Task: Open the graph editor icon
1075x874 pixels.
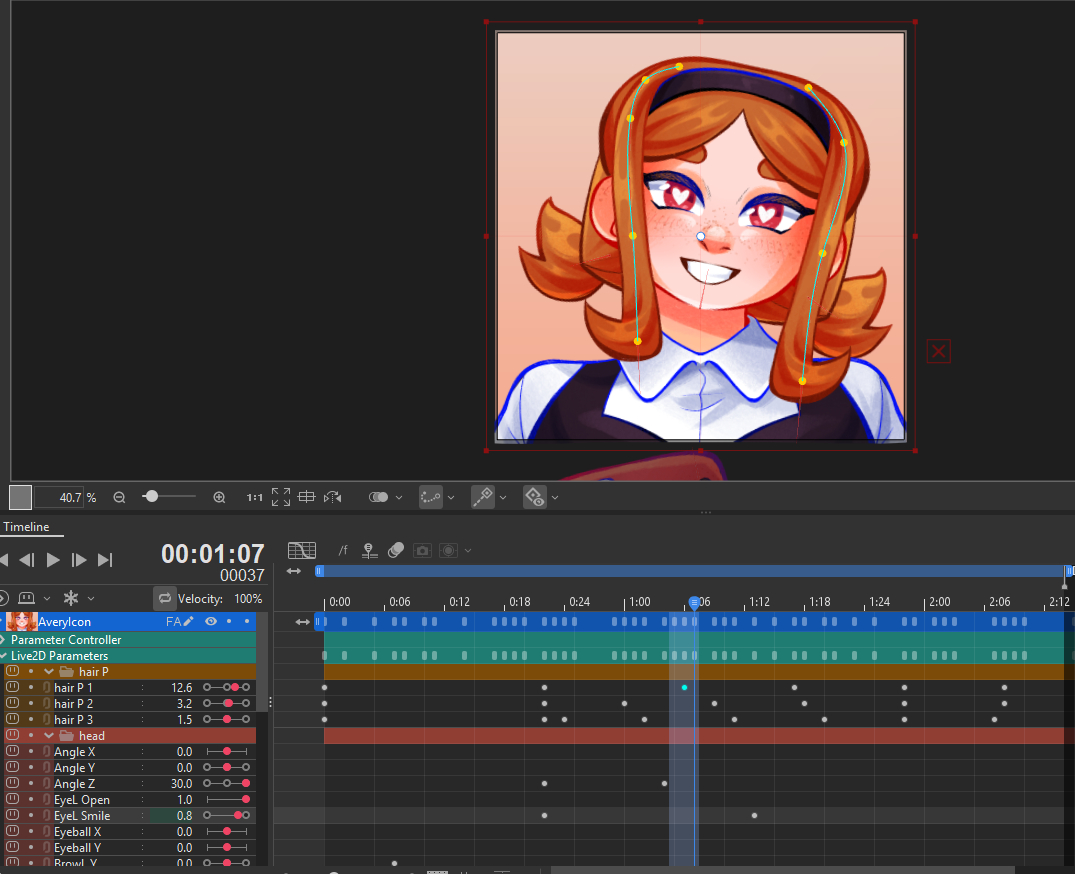Action: 302,550
